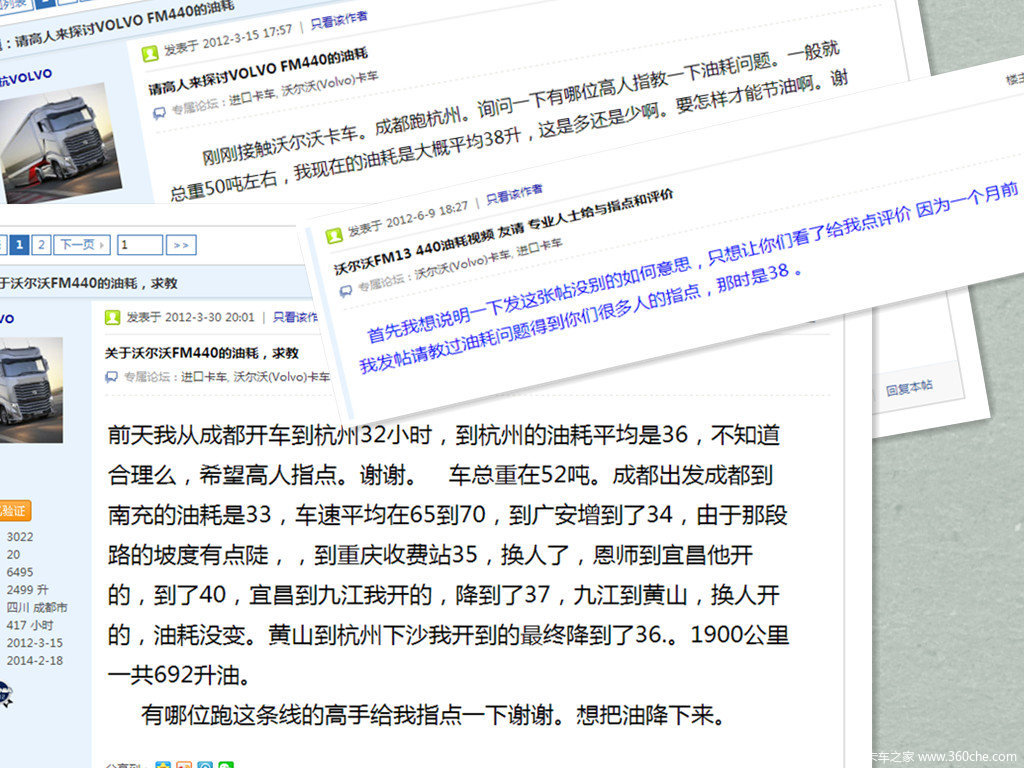This screenshot has height=768, width=1024.
Task: Click 只看该作者 link in 2012-6-9 post
Action: coord(514,194)
